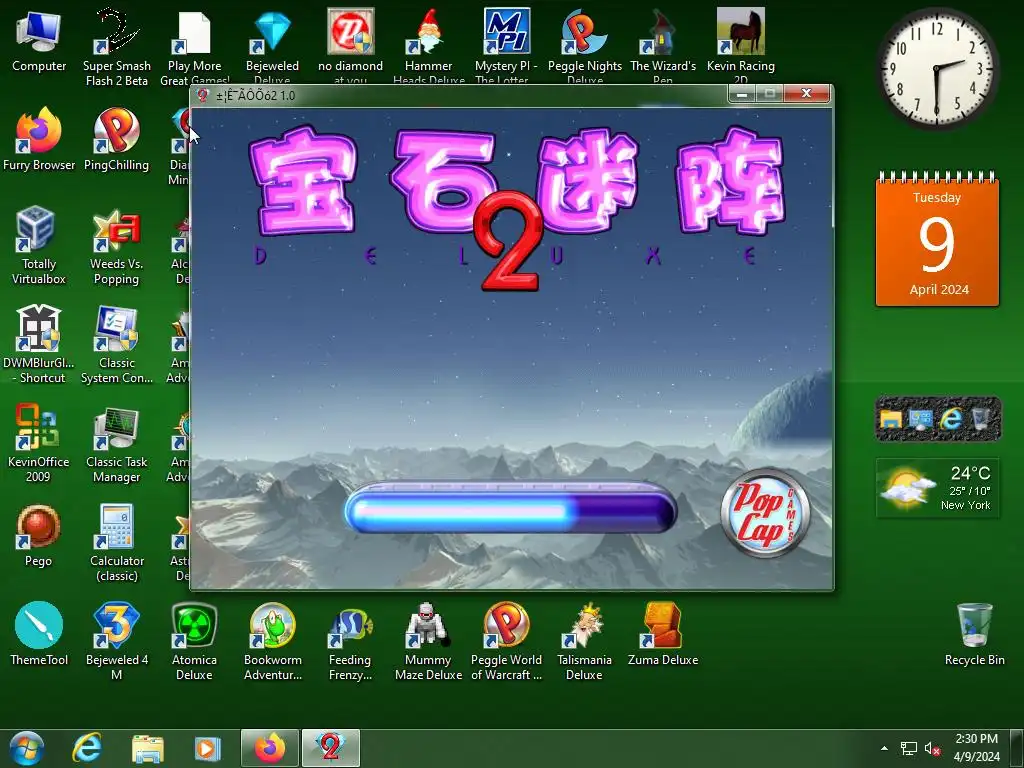Select the PingChilling desktop shortcut

[116, 140]
